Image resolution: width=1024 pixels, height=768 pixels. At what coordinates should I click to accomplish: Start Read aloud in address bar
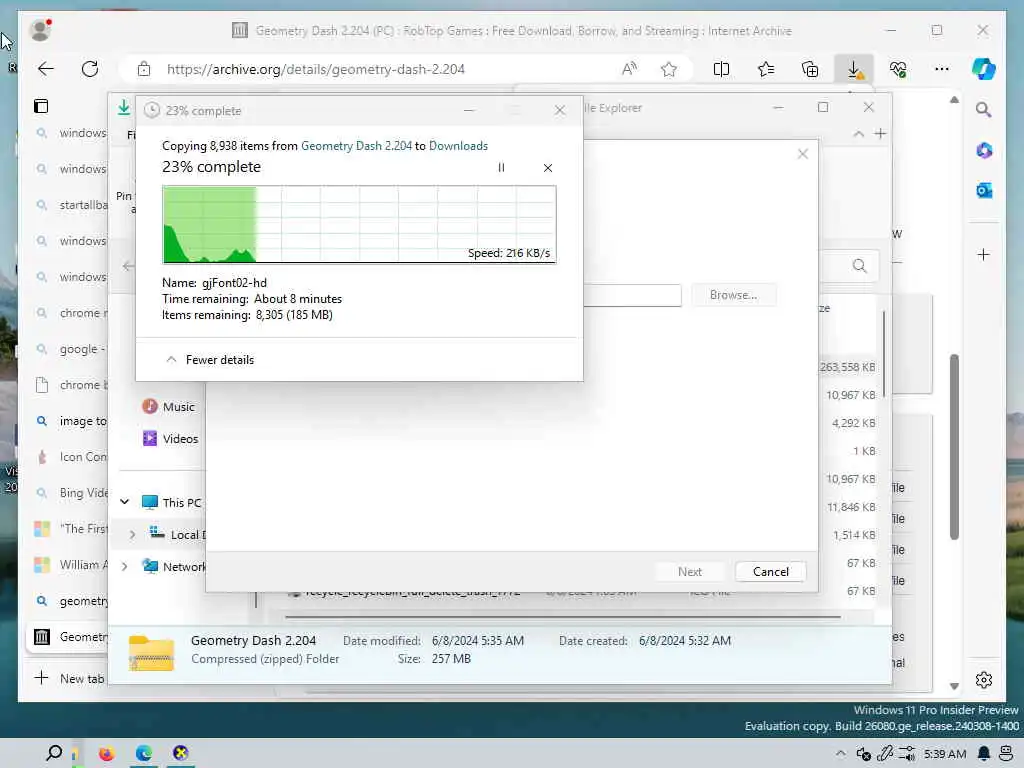(x=629, y=69)
